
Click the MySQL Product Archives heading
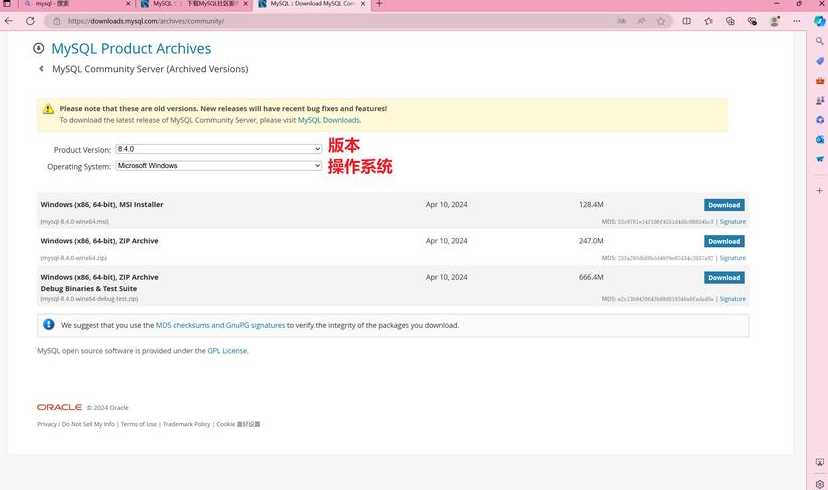click(x=131, y=49)
